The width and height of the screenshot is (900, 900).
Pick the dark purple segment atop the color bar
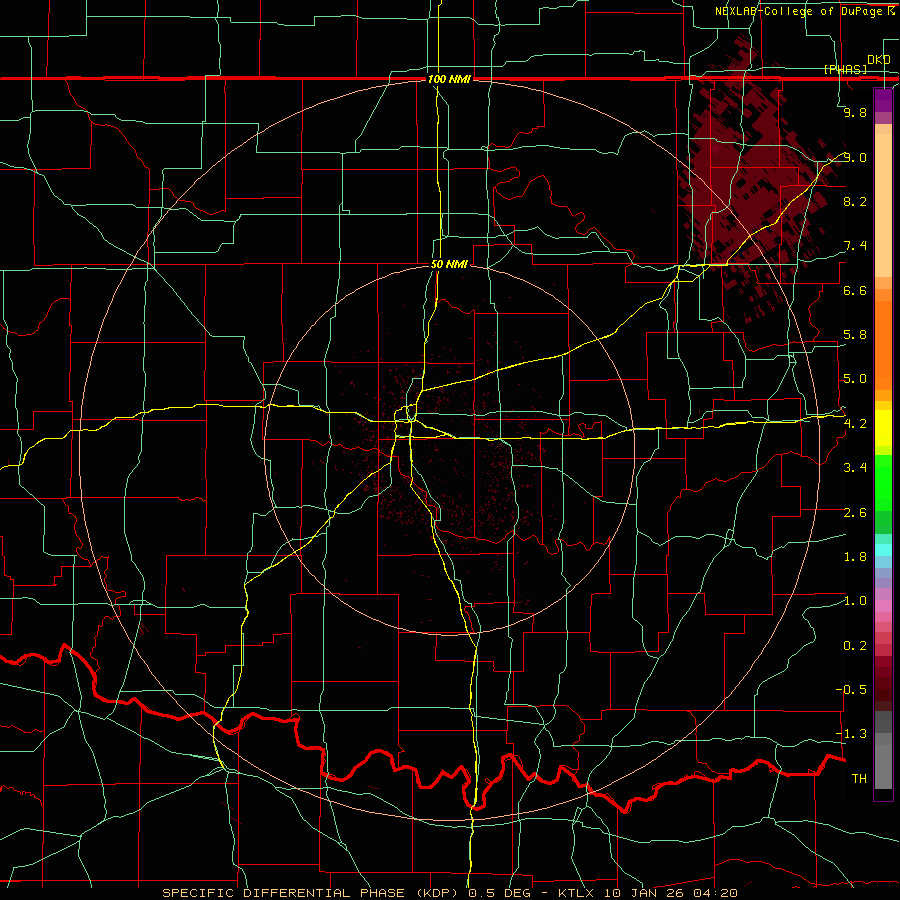point(883,100)
